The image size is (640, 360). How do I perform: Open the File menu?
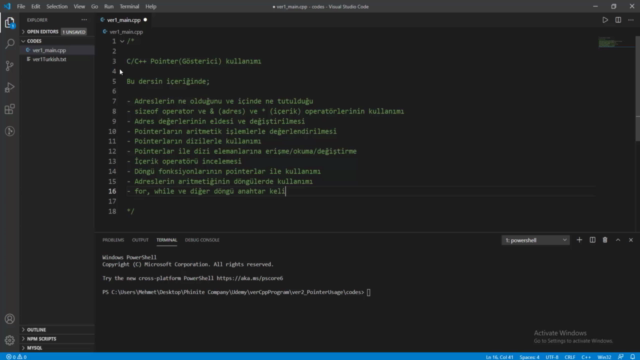click(x=21, y=7)
